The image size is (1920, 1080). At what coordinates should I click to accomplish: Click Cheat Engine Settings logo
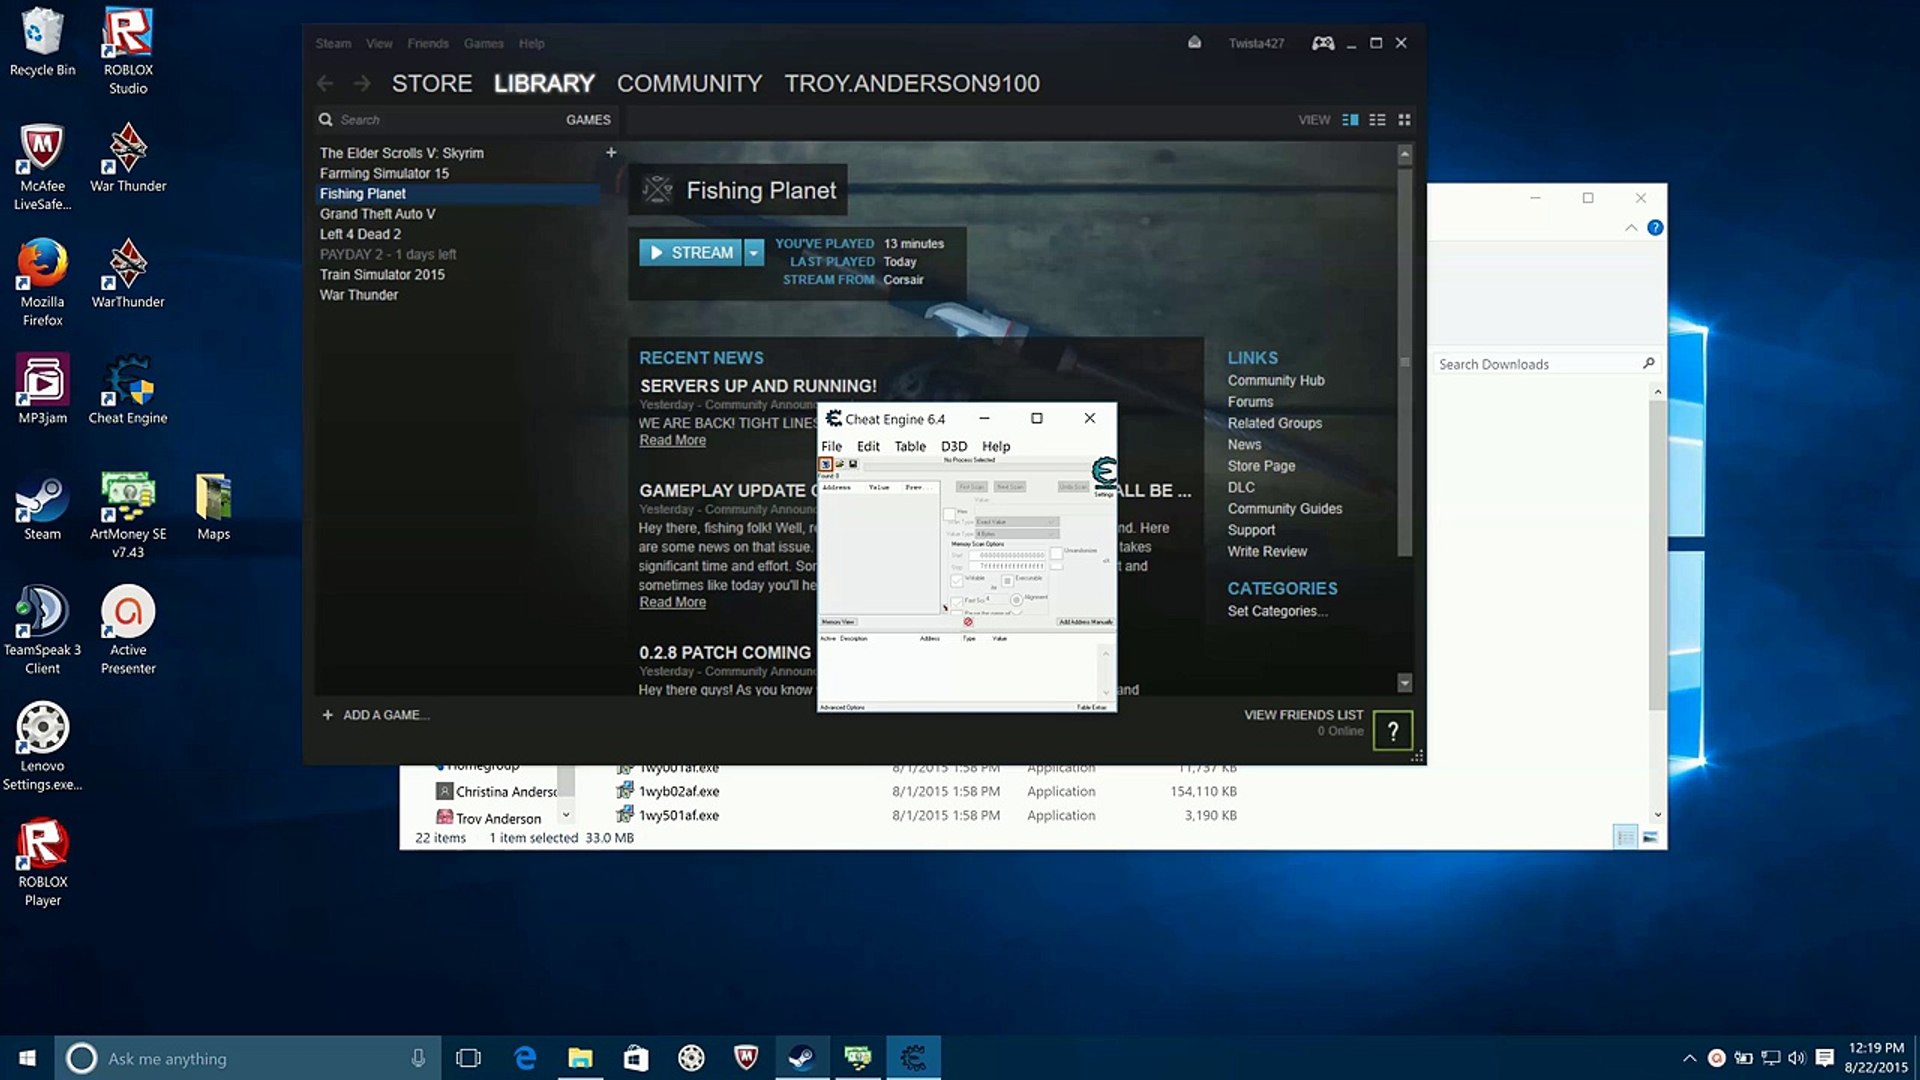click(x=1104, y=472)
